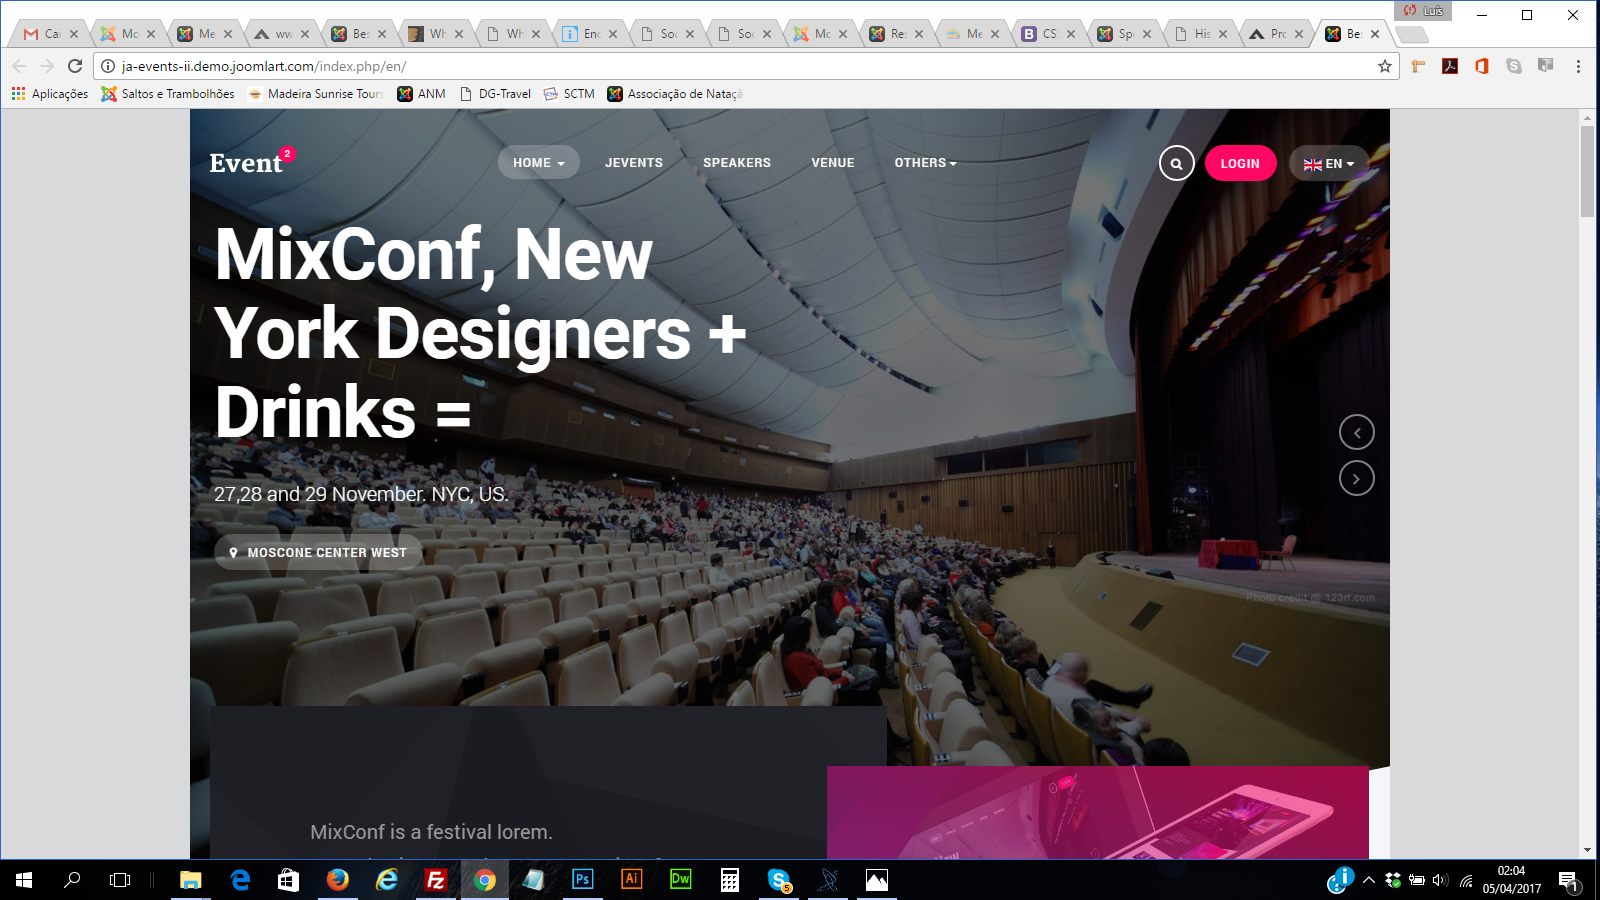
Task: Open the SCTM bookmark
Action: pos(569,94)
